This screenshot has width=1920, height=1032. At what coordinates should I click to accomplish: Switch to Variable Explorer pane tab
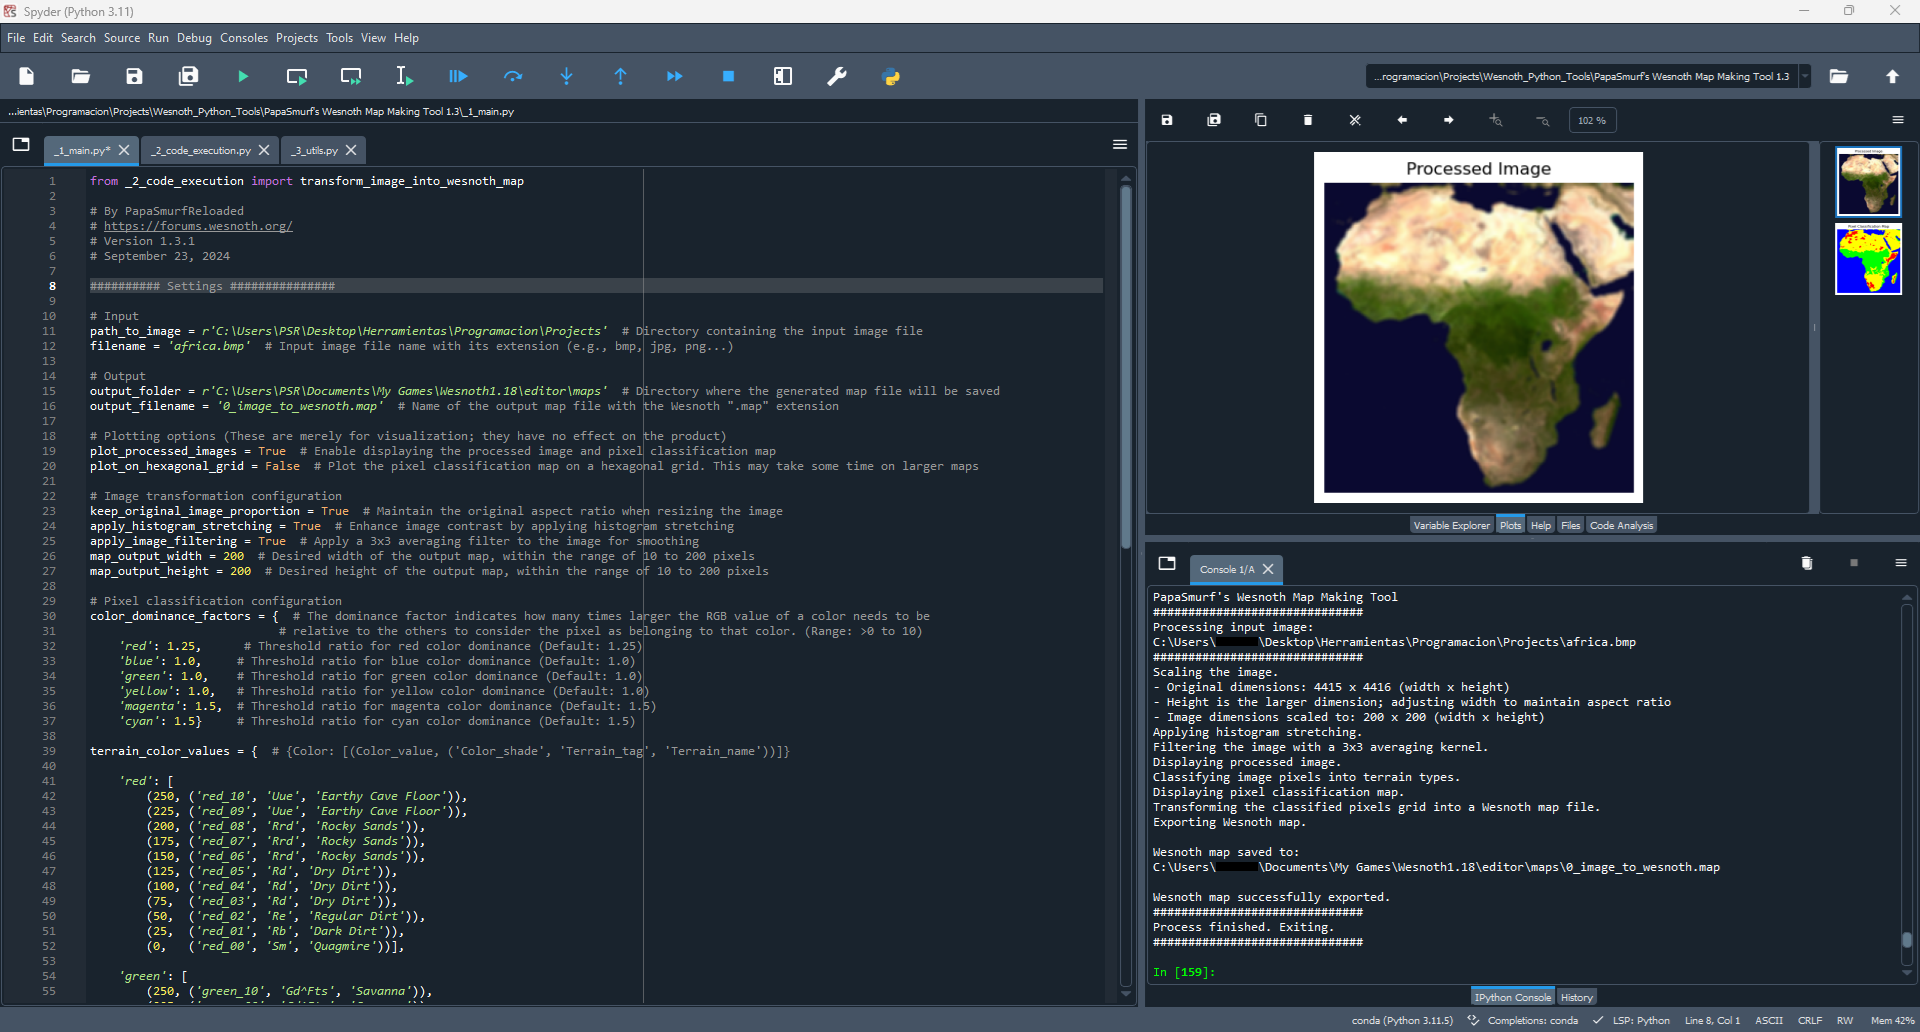click(1451, 525)
